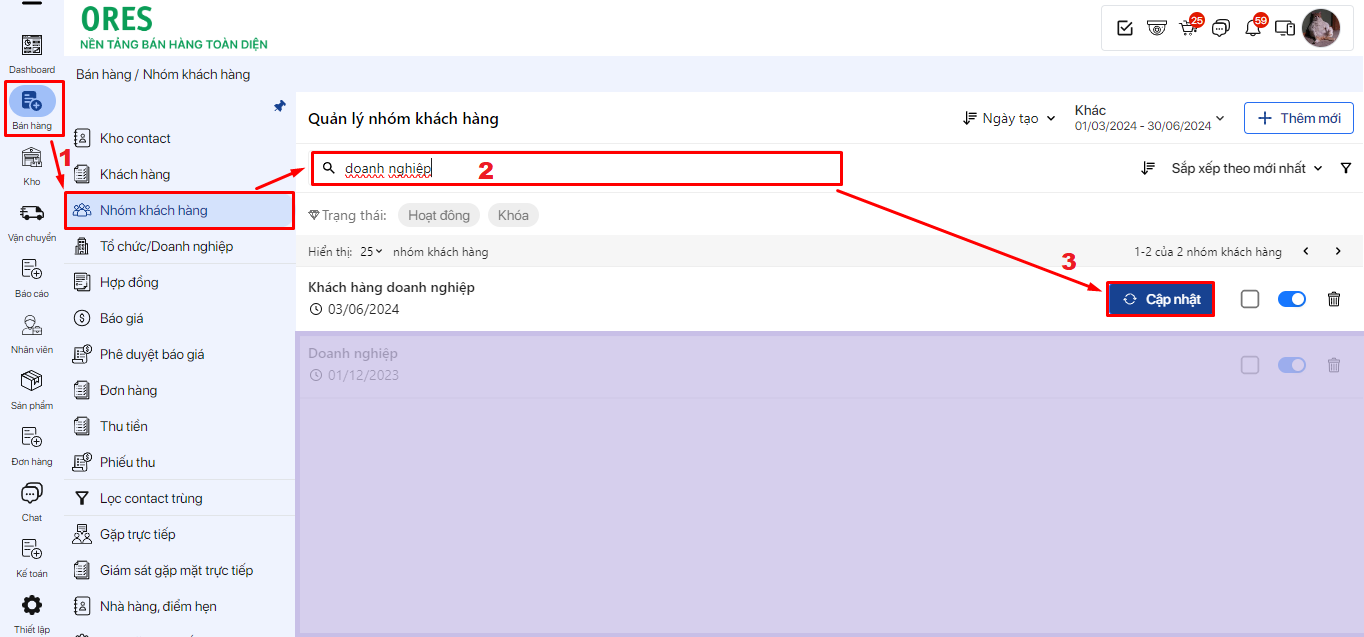This screenshot has width=1364, height=637.
Task: Open the chat messages icon in header
Action: [1220, 28]
